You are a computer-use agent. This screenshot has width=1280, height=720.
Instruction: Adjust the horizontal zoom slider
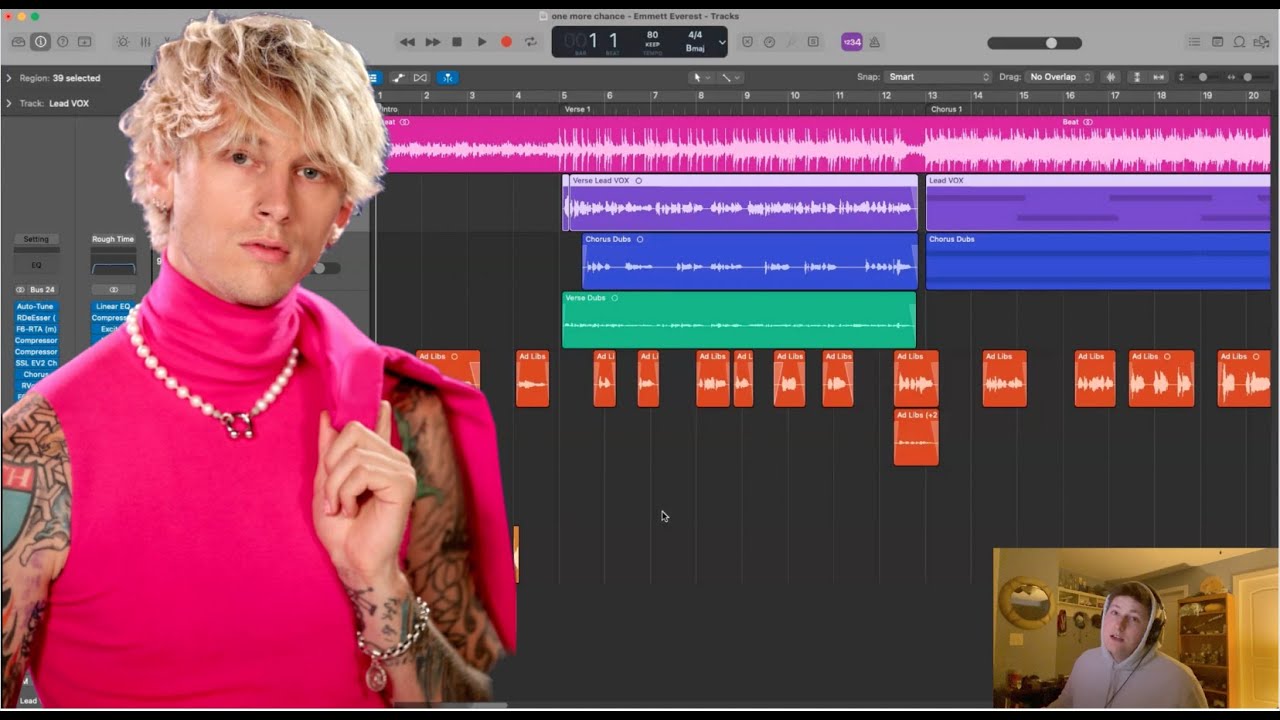[x=1250, y=77]
